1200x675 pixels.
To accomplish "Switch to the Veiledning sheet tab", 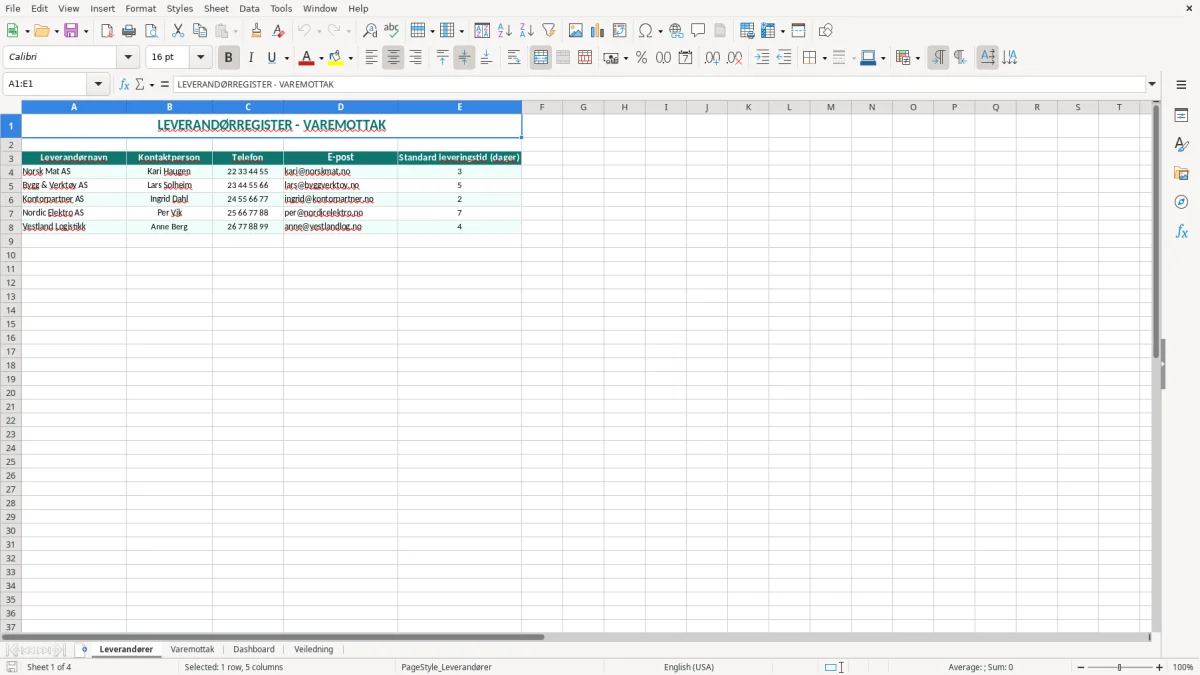I will [314, 649].
